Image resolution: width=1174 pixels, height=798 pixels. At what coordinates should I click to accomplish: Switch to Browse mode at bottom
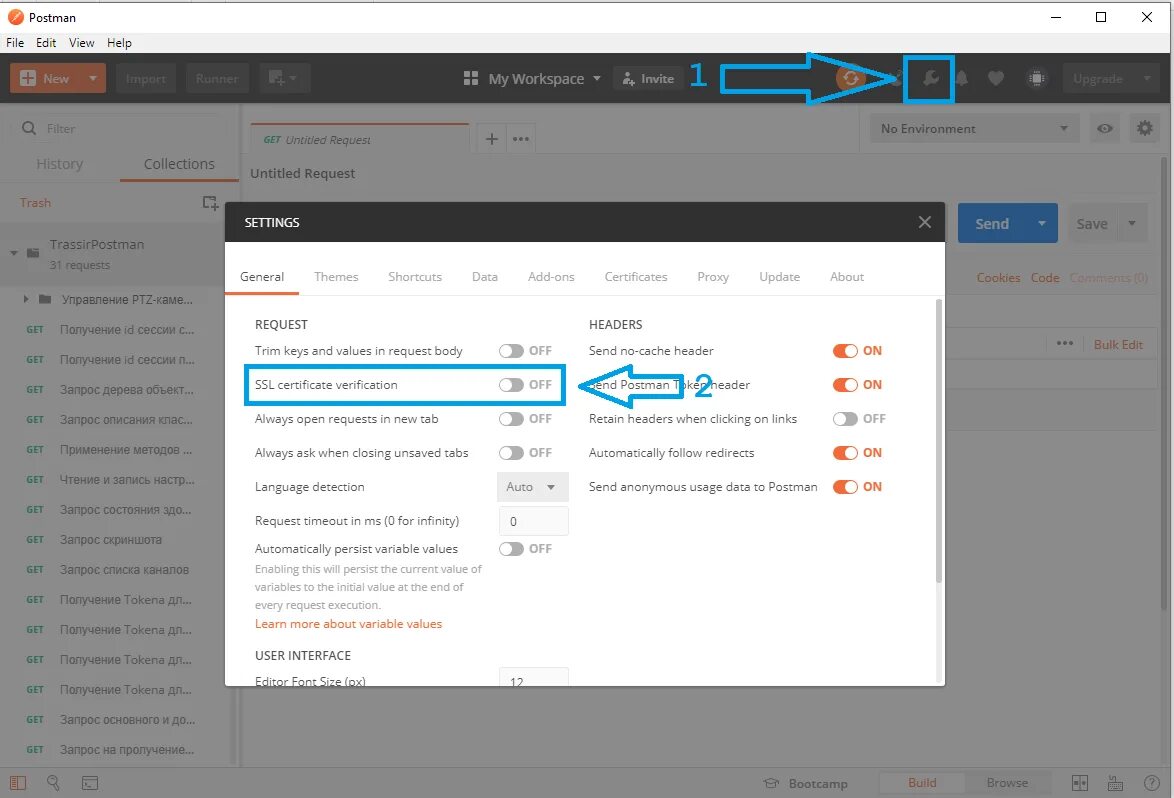(1007, 783)
